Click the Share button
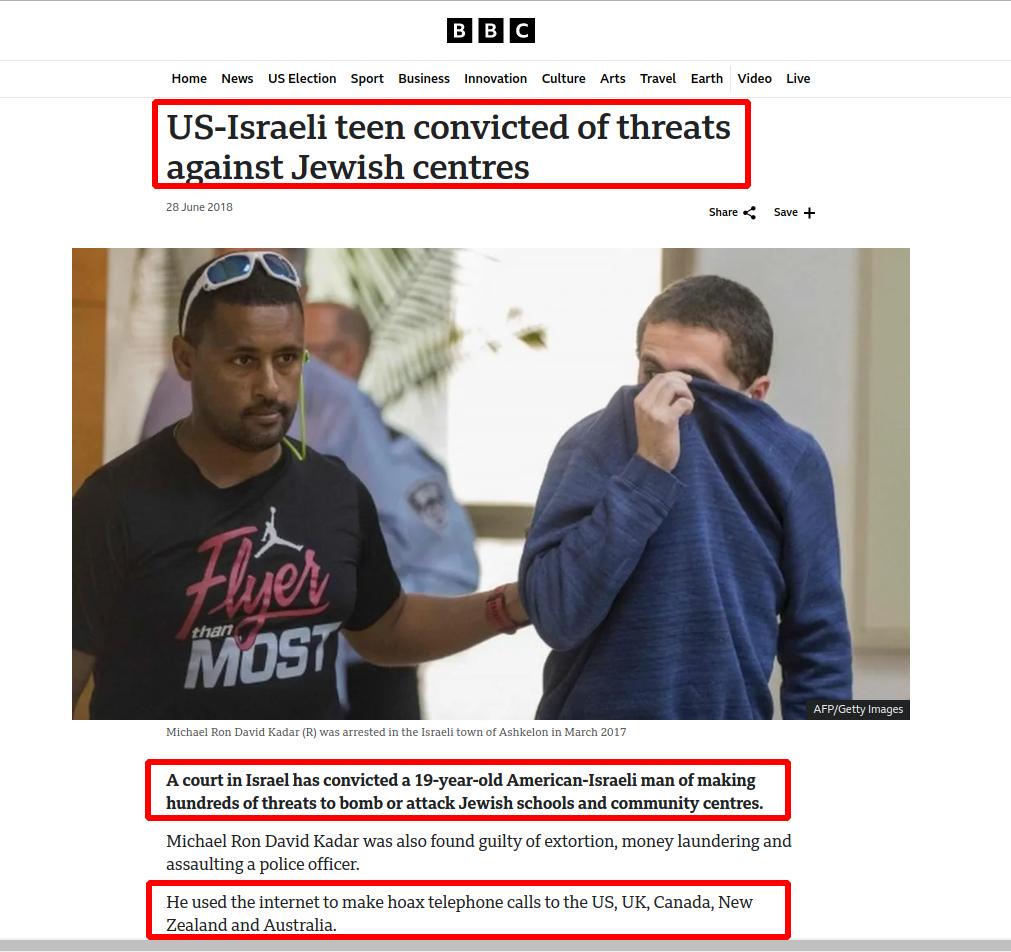The width and height of the screenshot is (1011, 952). click(x=732, y=212)
